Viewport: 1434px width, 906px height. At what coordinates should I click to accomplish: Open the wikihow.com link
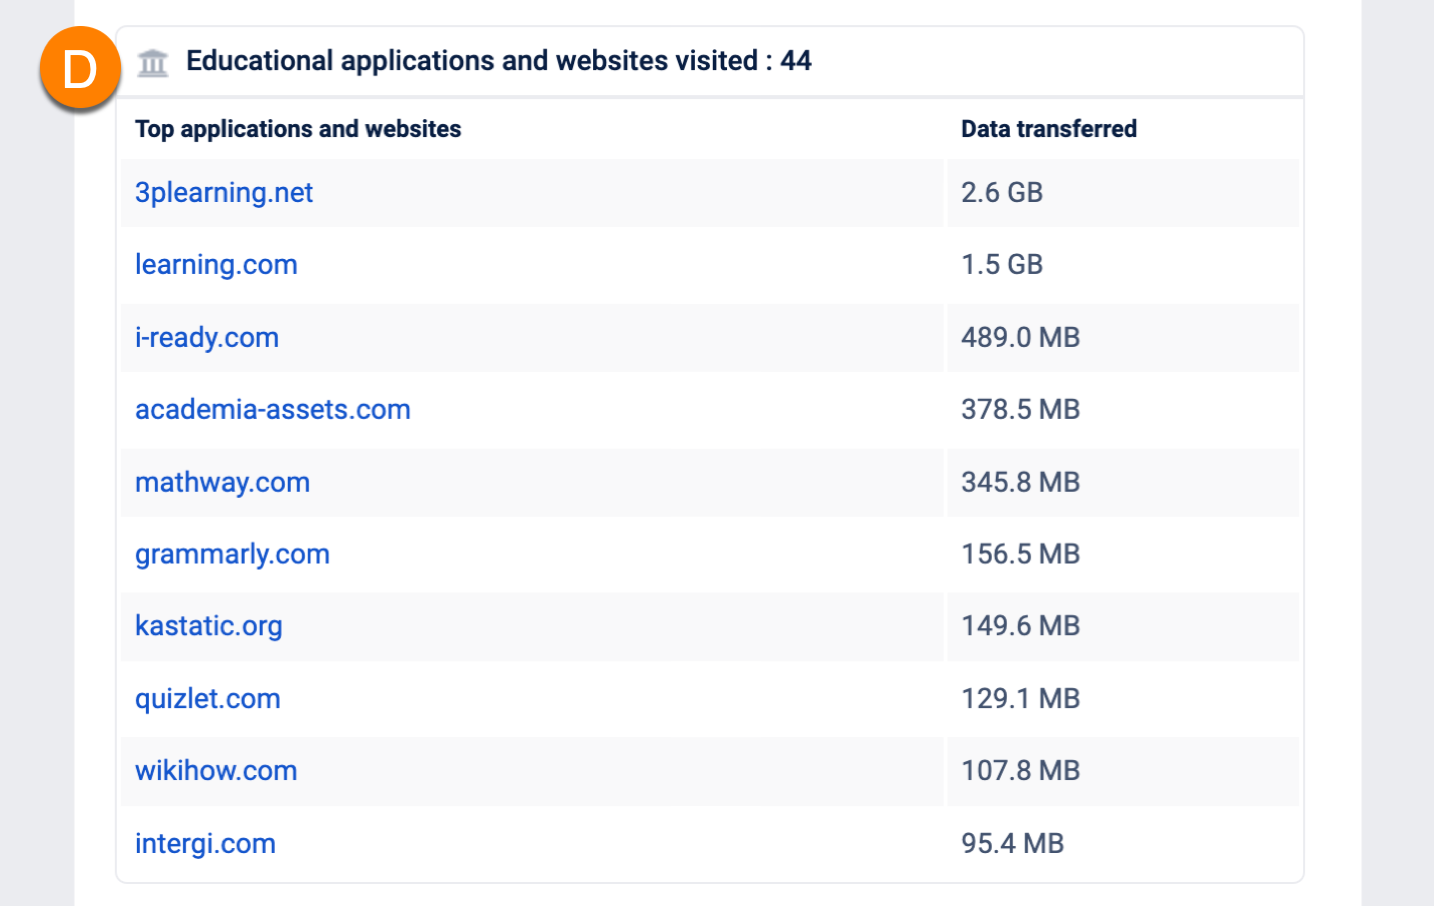pyautogui.click(x=216, y=771)
